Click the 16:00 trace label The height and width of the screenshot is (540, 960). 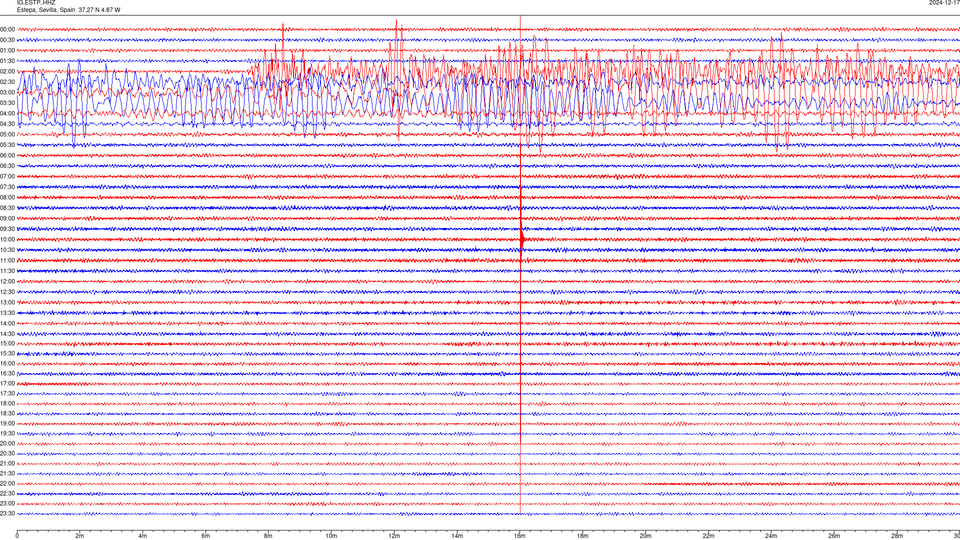point(7,363)
